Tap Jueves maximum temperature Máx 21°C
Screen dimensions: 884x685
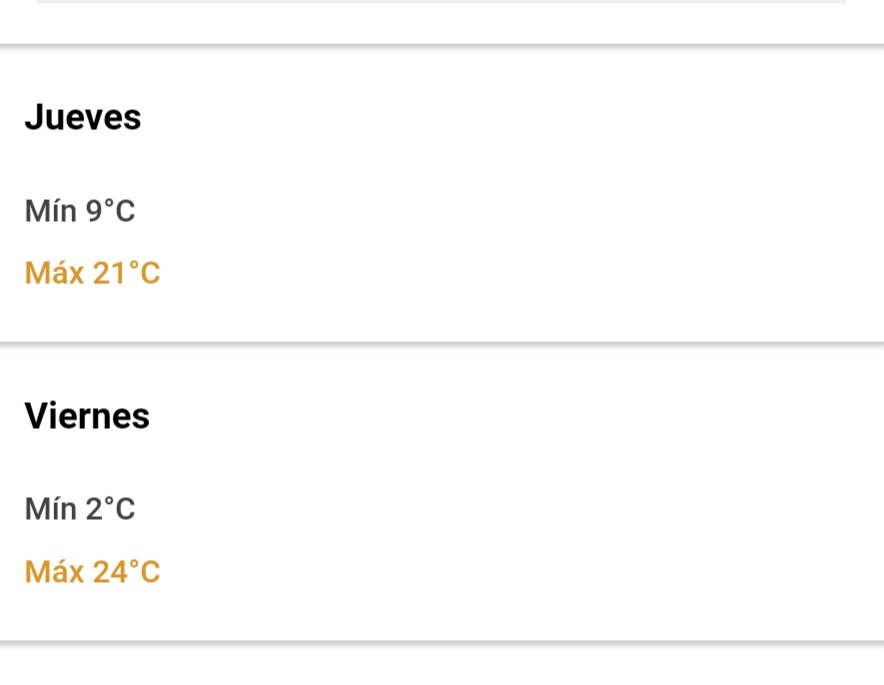click(92, 273)
